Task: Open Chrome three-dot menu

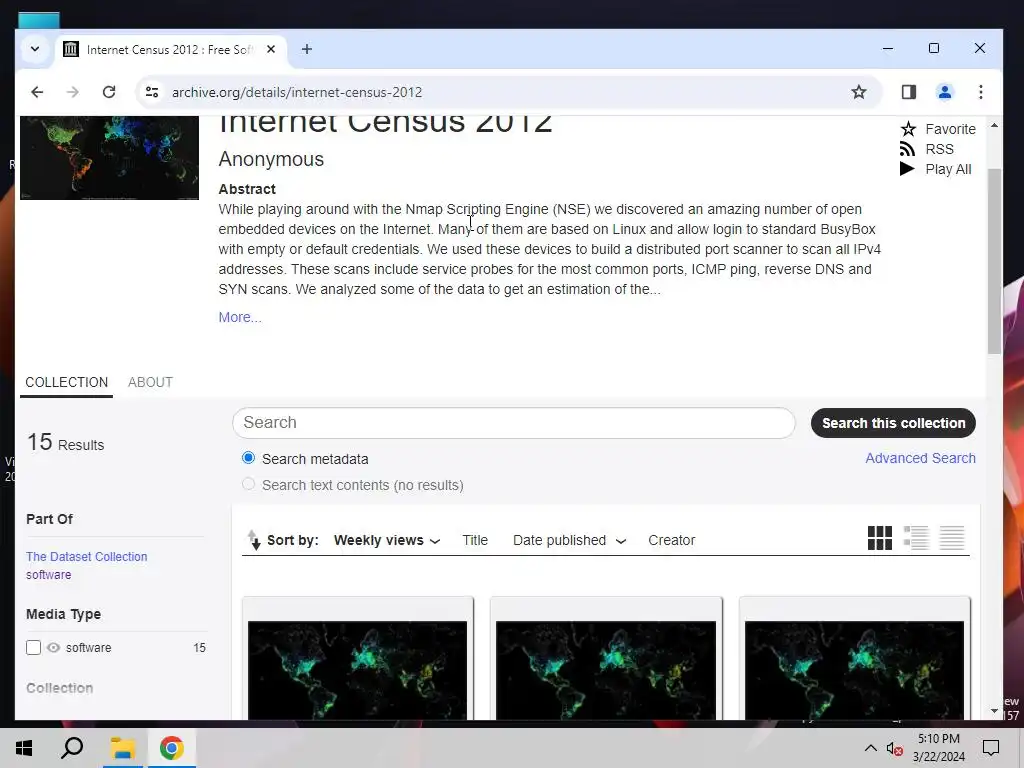Action: [x=980, y=92]
